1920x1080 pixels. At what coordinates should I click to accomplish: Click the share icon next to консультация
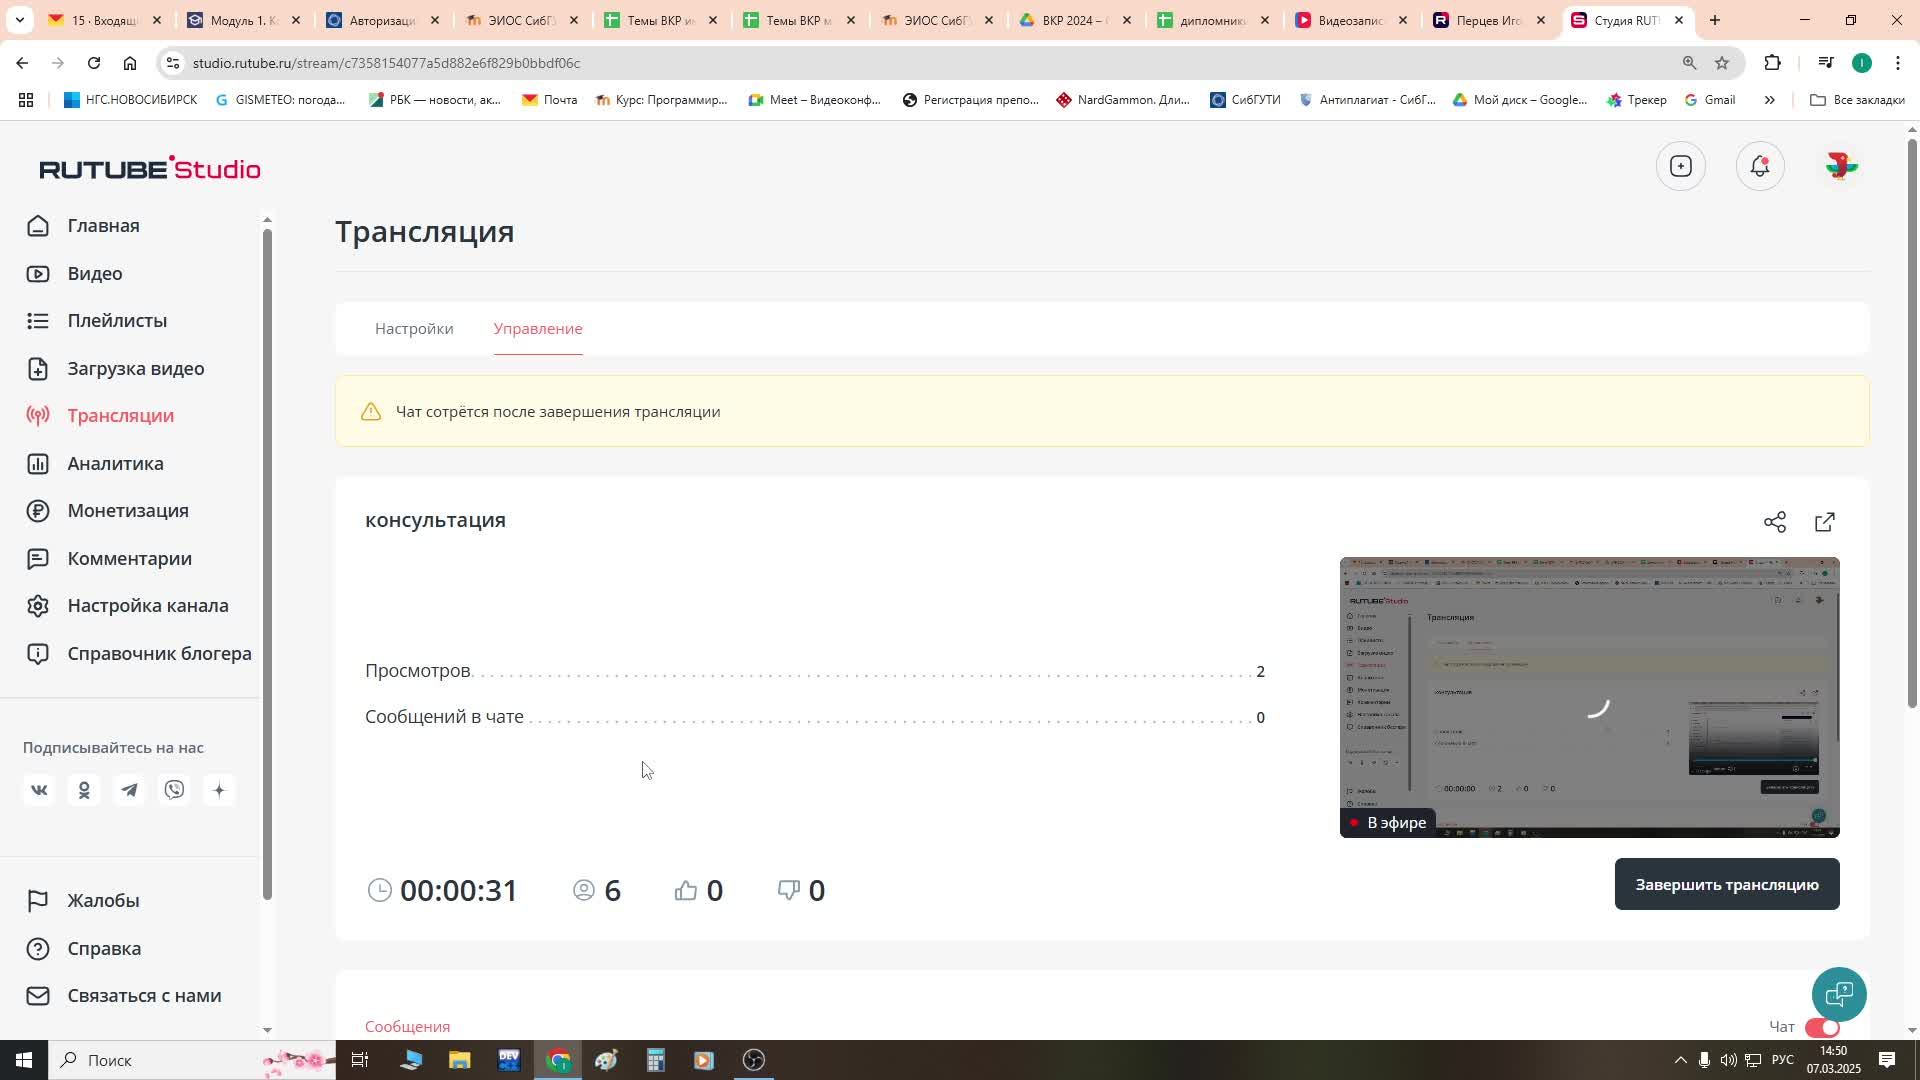click(1774, 522)
